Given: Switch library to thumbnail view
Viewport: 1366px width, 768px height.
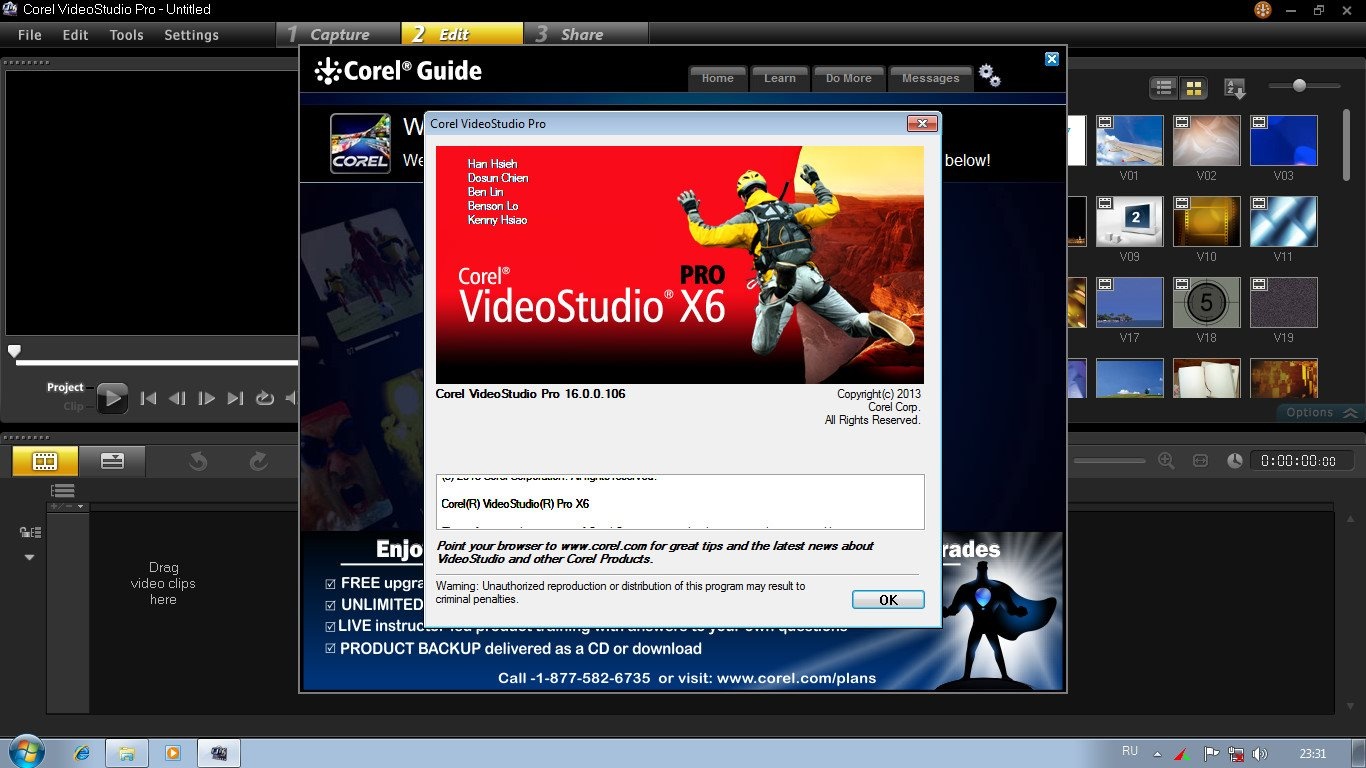Looking at the screenshot, I should (1193, 88).
